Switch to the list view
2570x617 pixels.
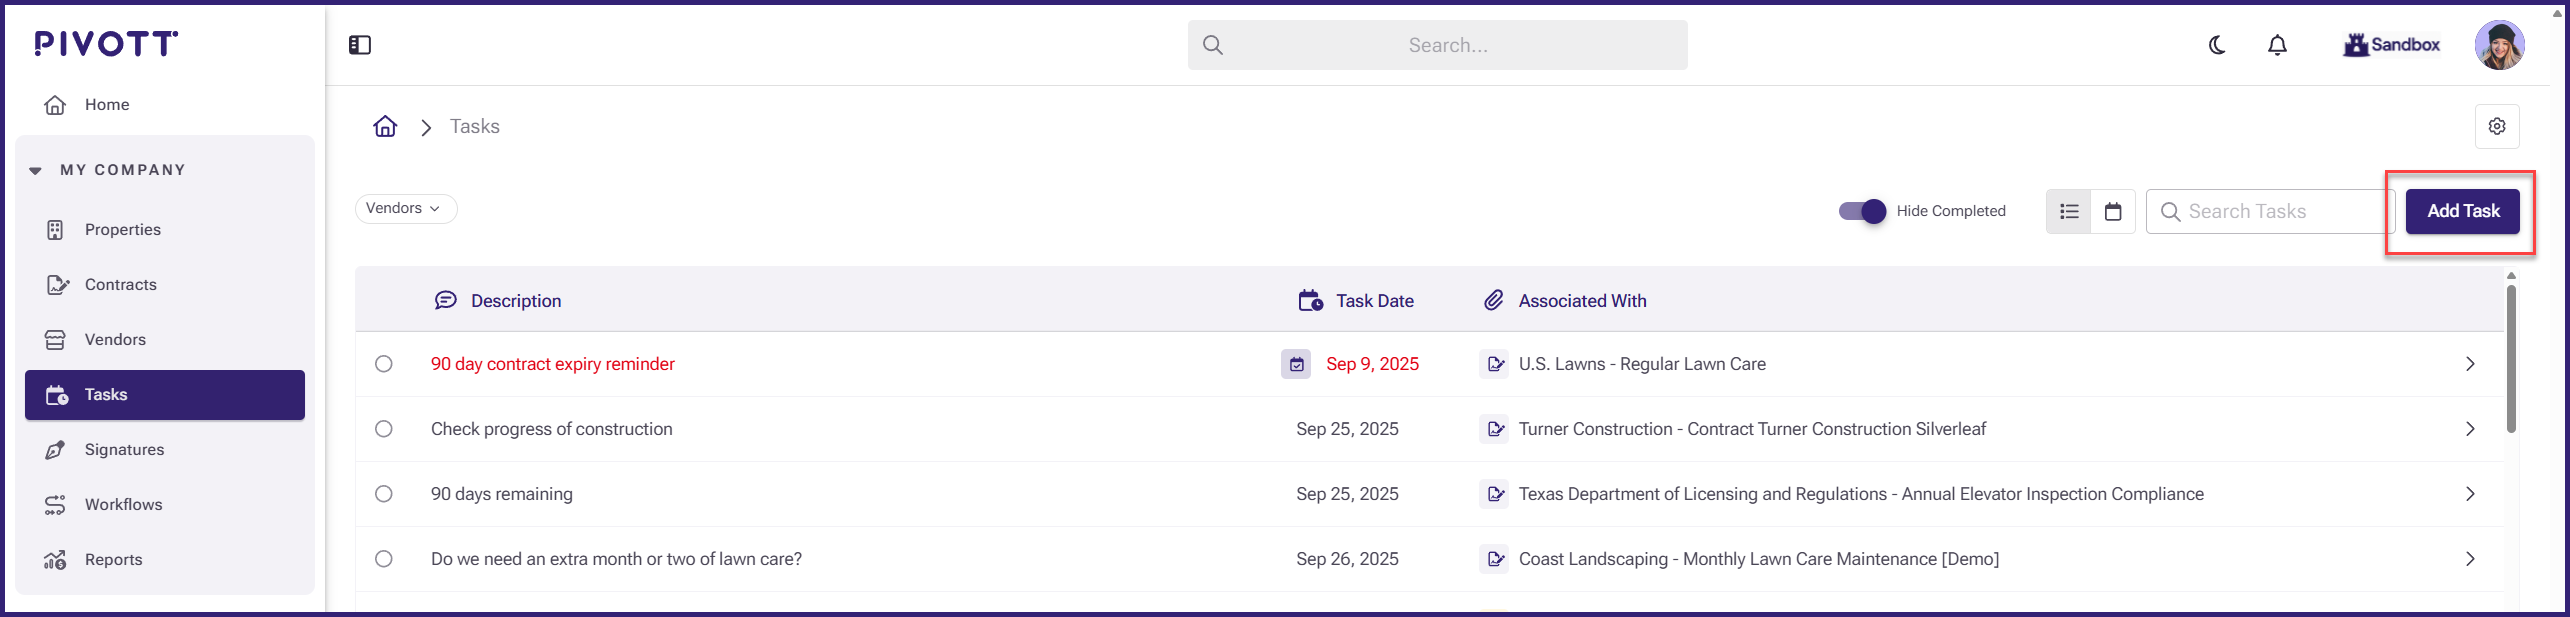(2069, 211)
